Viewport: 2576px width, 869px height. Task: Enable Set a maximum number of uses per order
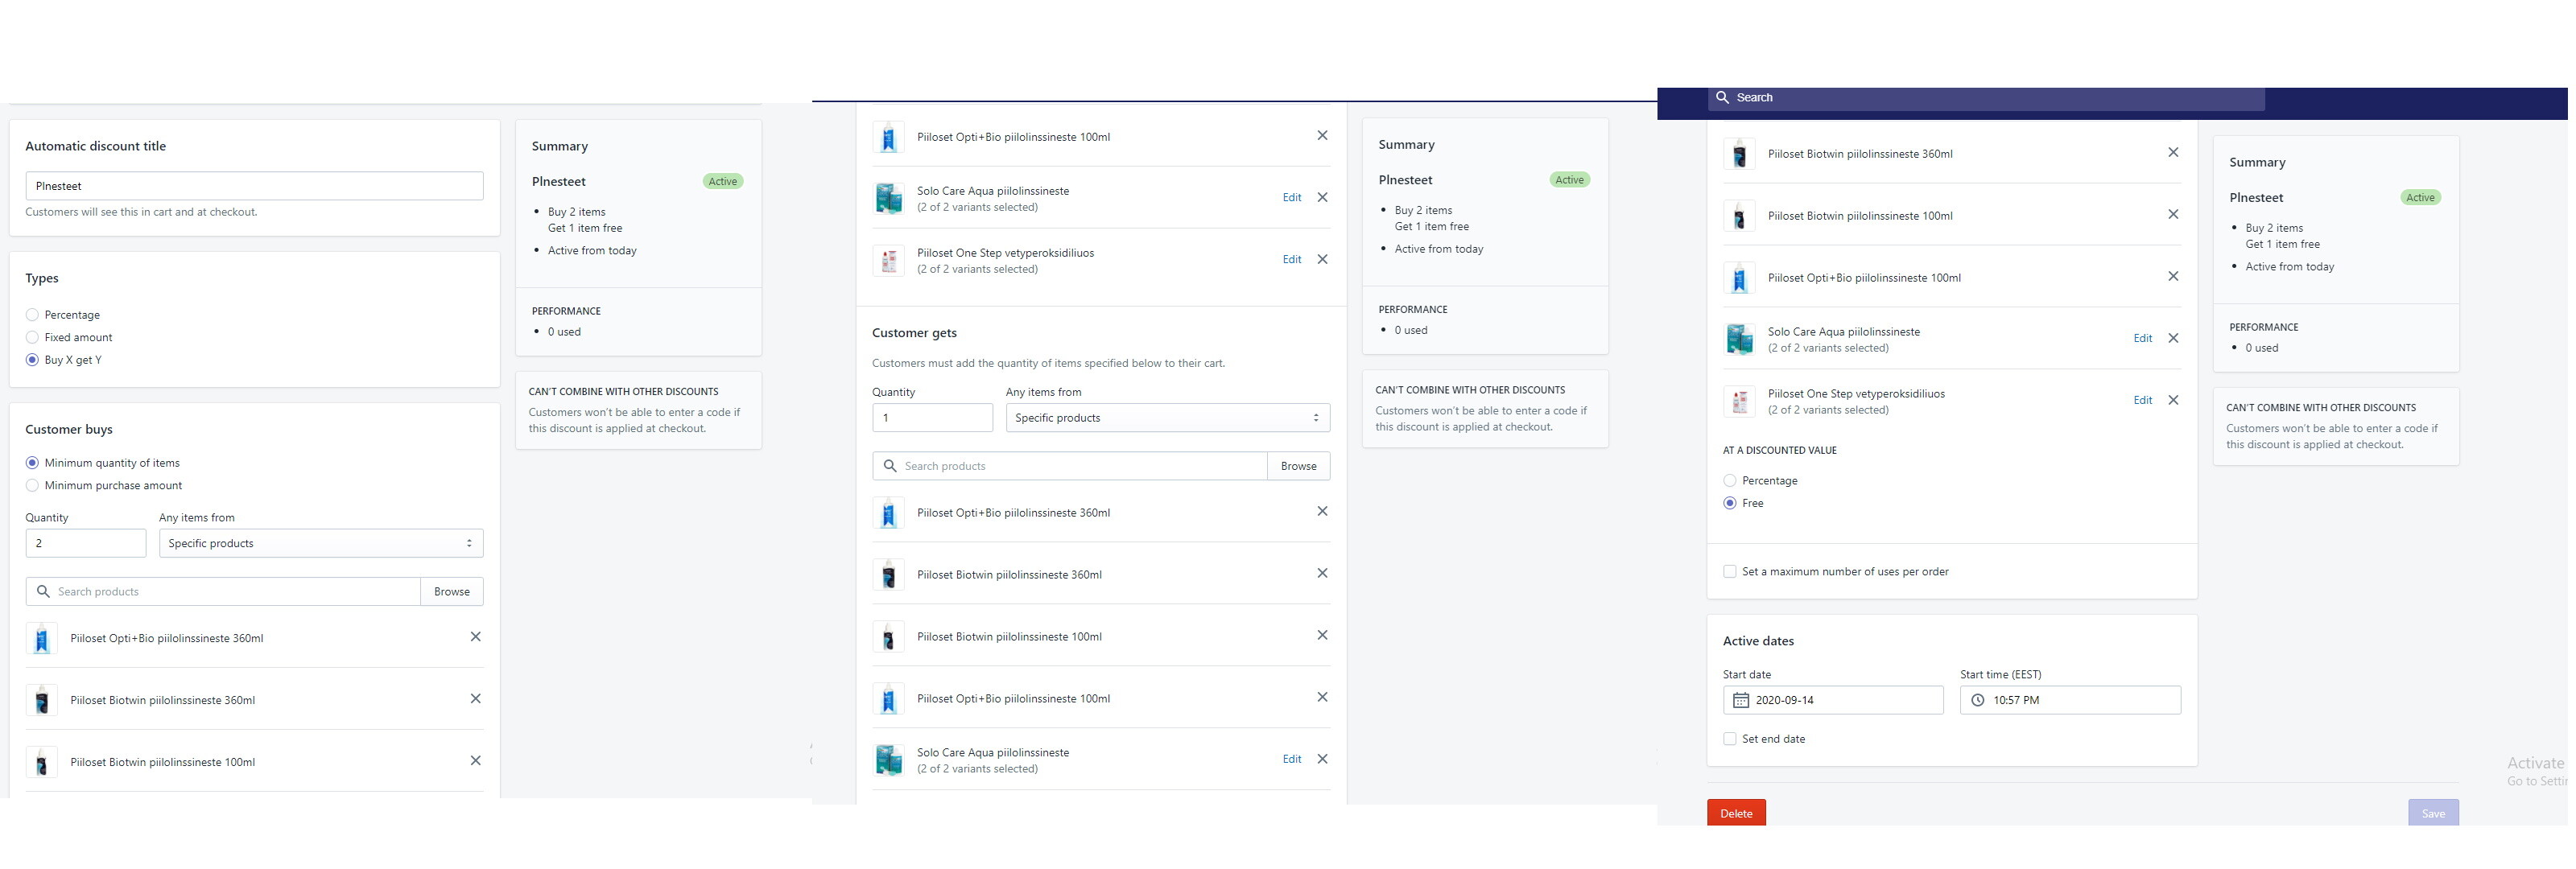(1729, 572)
